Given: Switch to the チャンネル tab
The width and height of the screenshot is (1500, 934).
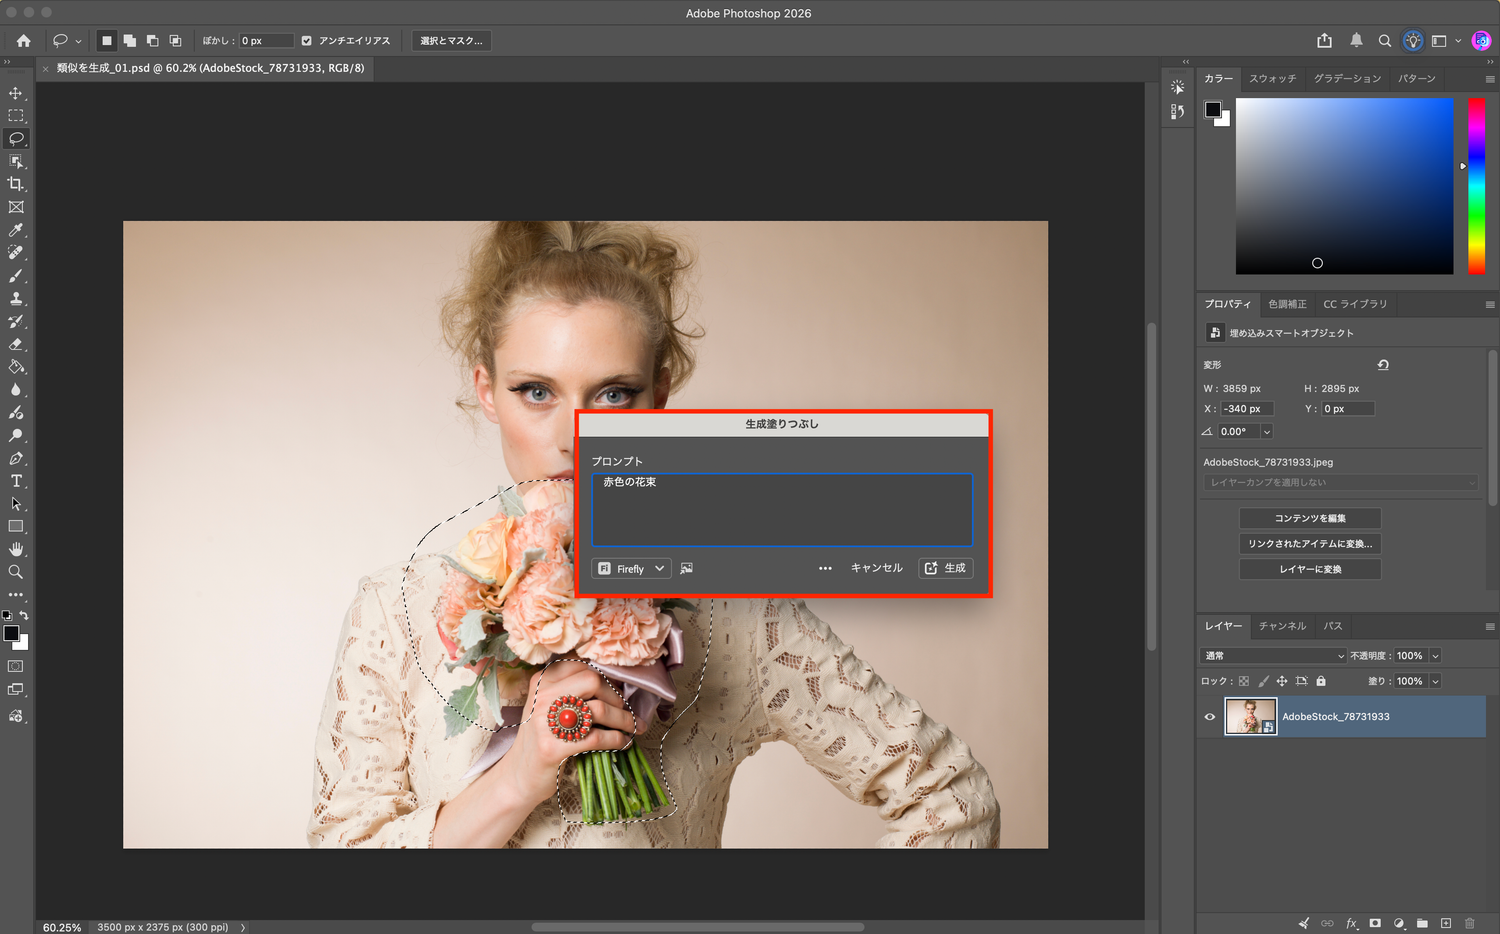Looking at the screenshot, I should 1282,626.
